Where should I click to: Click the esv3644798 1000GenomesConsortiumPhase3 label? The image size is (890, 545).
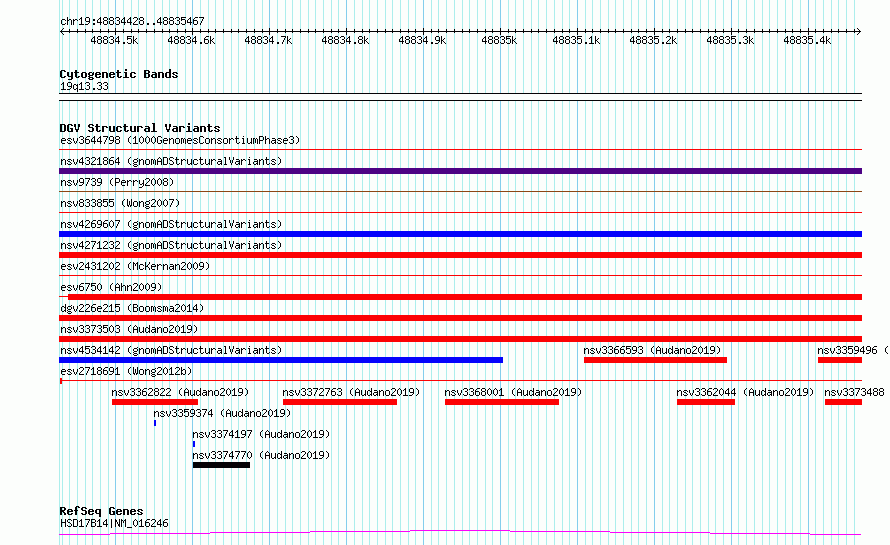[180, 140]
